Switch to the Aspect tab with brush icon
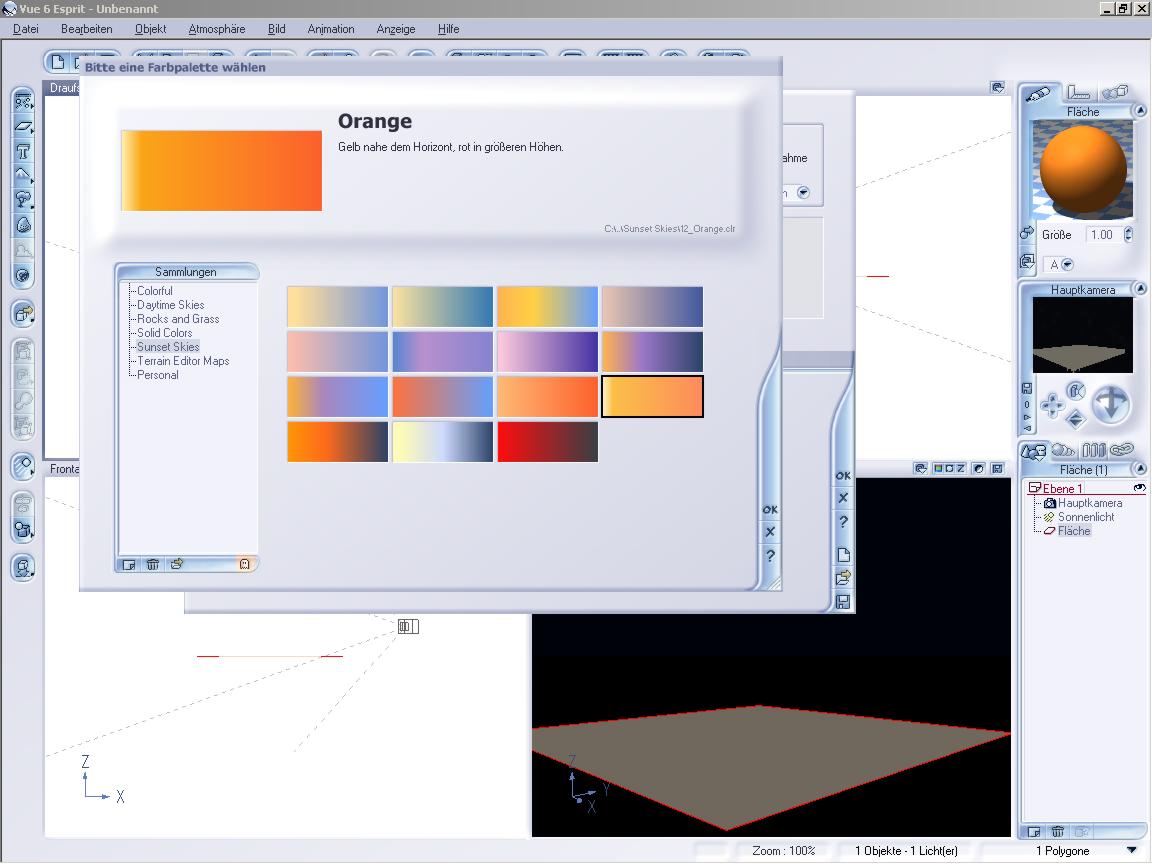Viewport: 1152px width, 864px height. tap(1038, 93)
